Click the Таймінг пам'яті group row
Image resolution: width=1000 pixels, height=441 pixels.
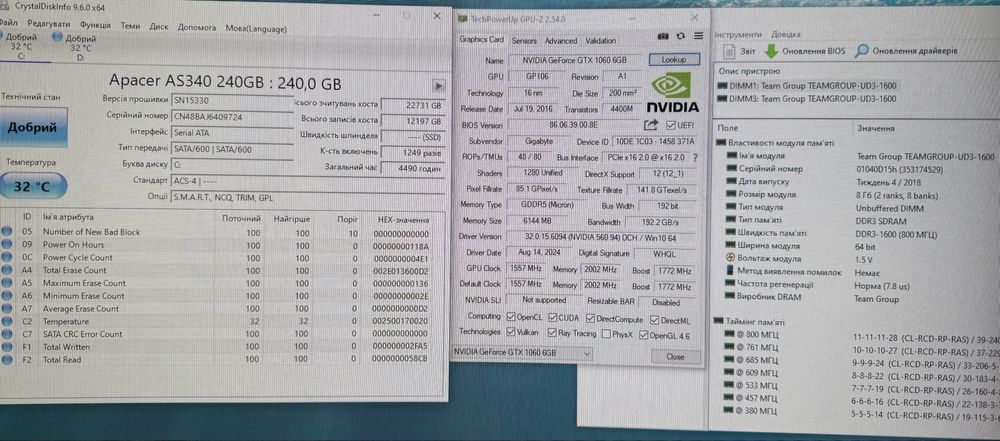756,322
